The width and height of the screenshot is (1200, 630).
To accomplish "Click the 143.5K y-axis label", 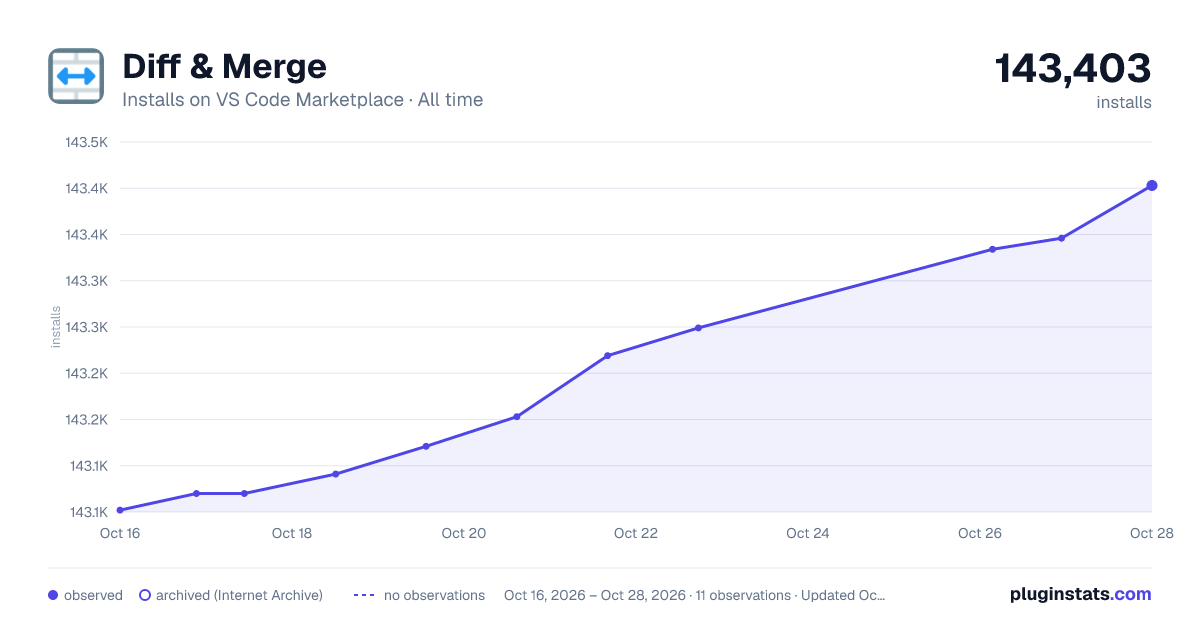I will (87, 142).
